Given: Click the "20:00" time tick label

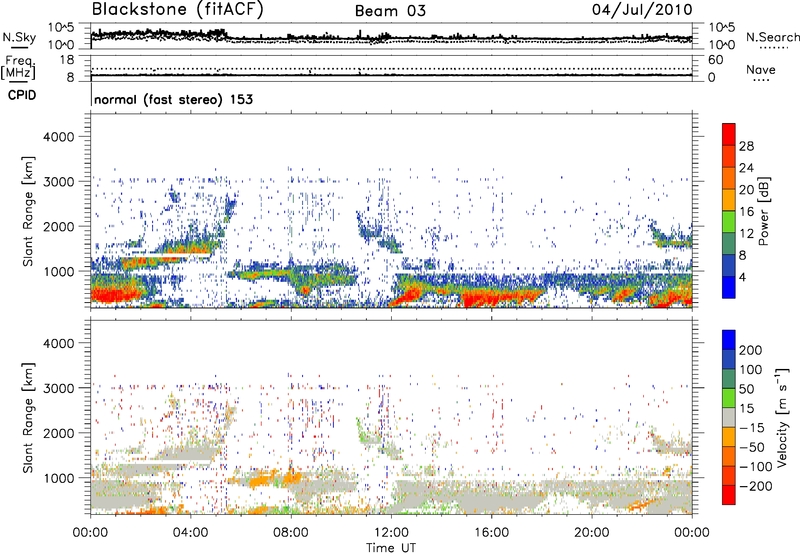Looking at the screenshot, I should [x=591, y=533].
